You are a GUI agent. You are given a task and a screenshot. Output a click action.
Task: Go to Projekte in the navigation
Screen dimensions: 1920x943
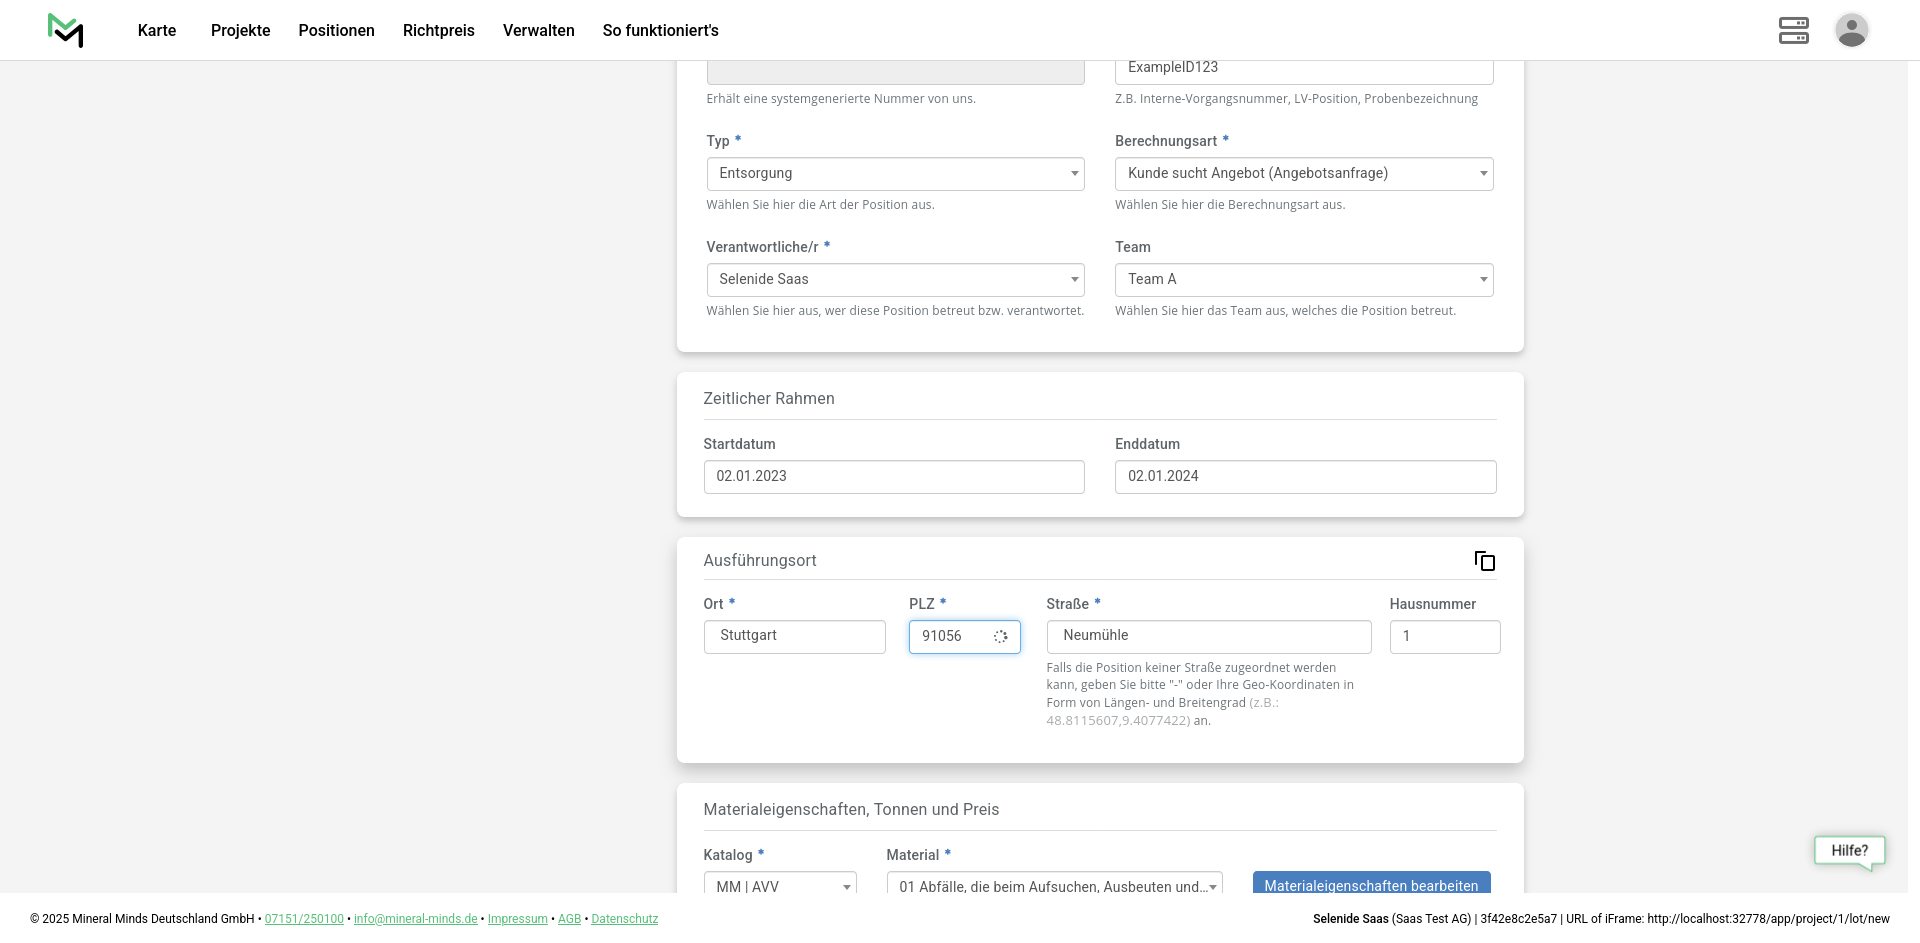[x=240, y=30]
